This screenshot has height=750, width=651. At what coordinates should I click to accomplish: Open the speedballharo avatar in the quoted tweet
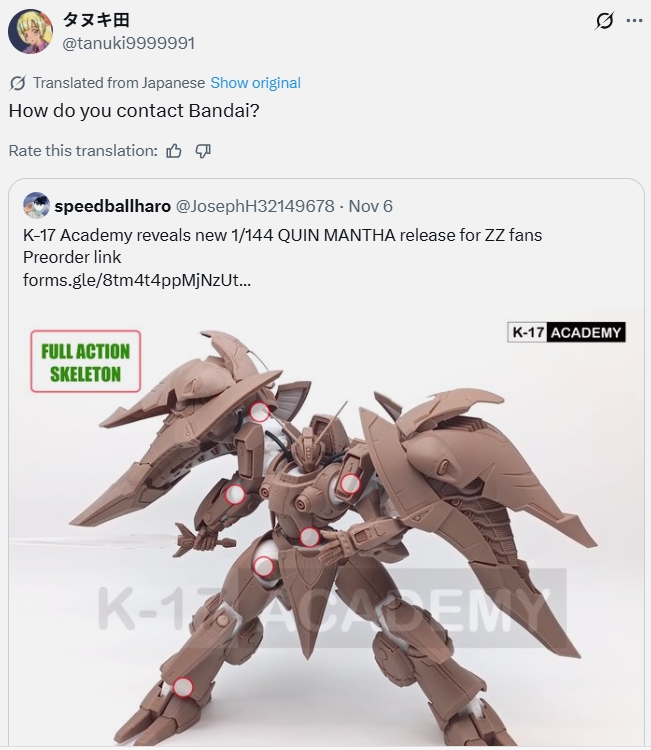(x=36, y=206)
